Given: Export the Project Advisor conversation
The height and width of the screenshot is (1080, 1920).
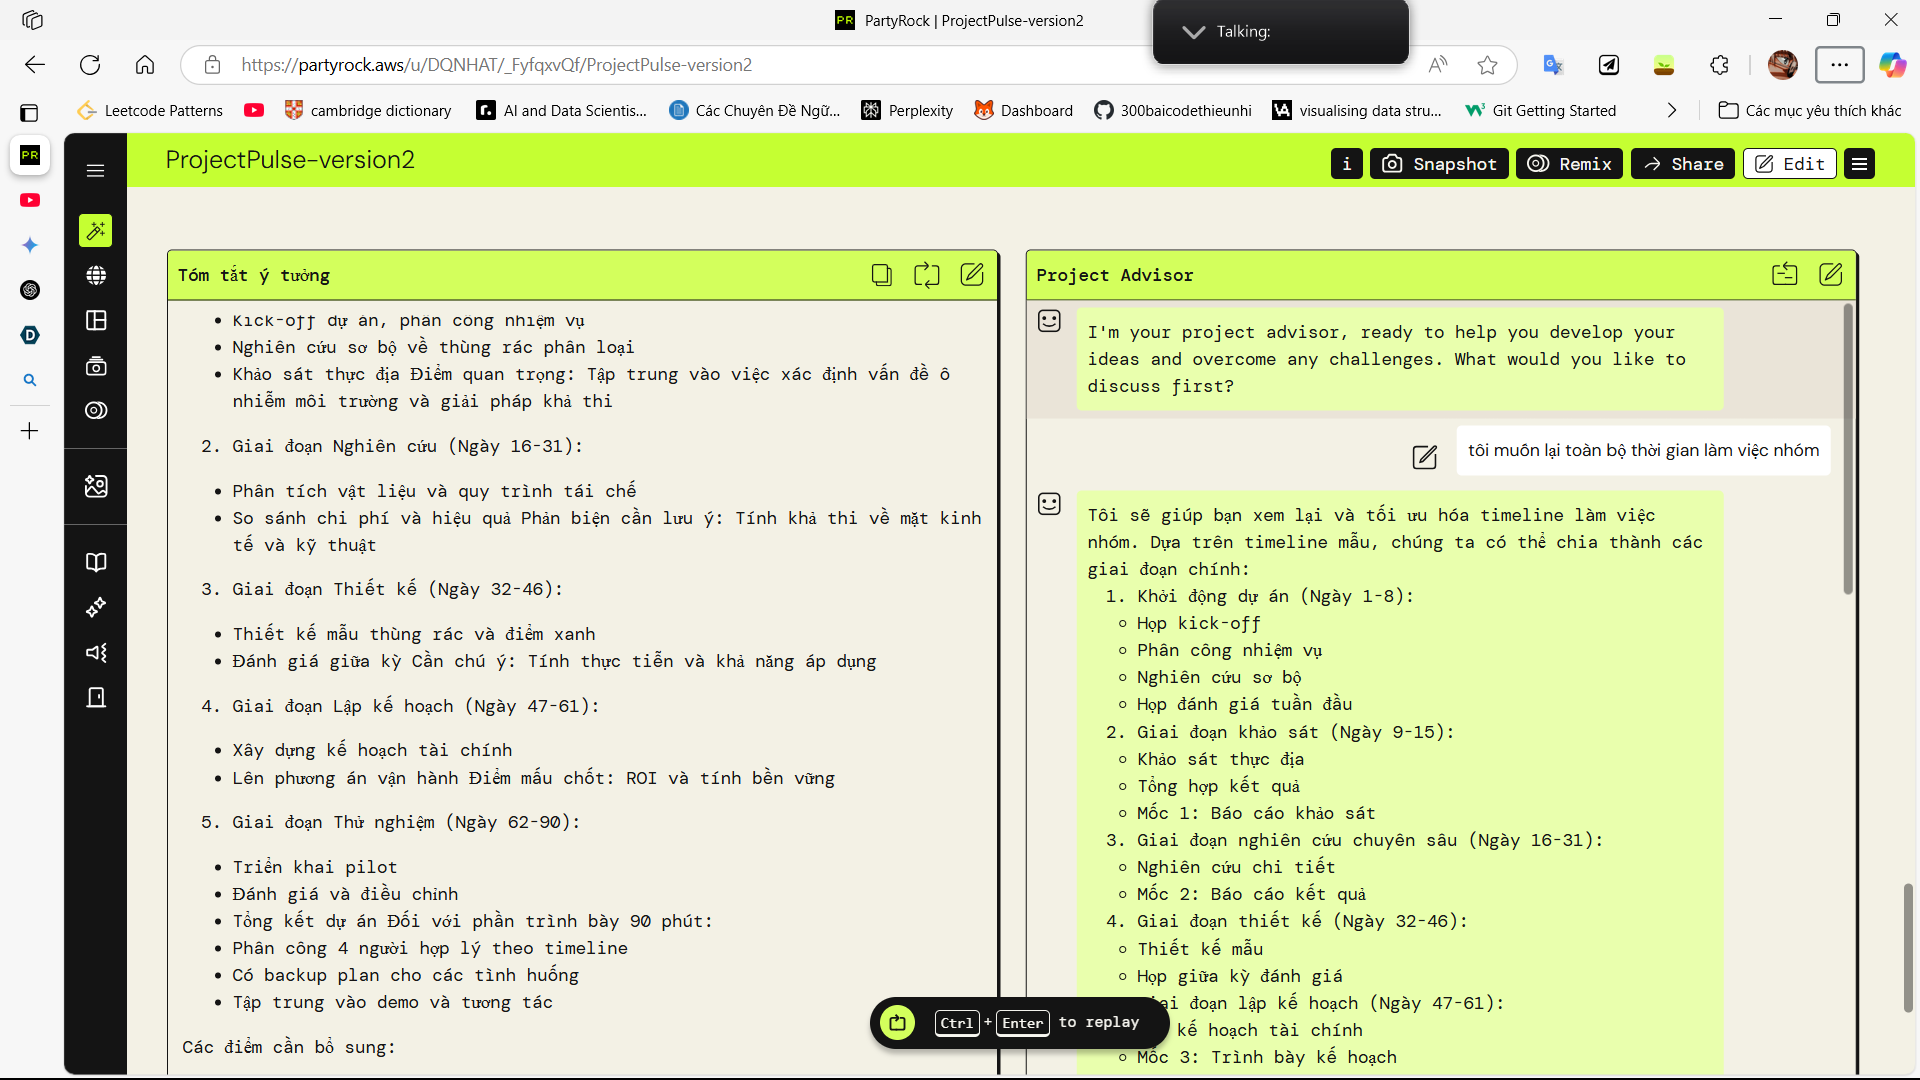Looking at the screenshot, I should pyautogui.click(x=1785, y=274).
